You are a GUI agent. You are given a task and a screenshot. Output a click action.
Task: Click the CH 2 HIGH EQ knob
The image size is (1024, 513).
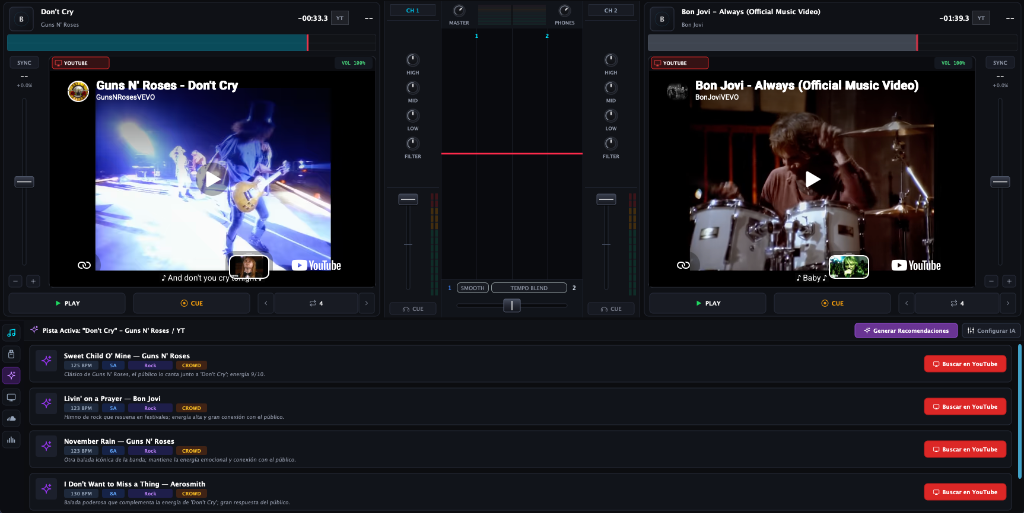click(611, 59)
